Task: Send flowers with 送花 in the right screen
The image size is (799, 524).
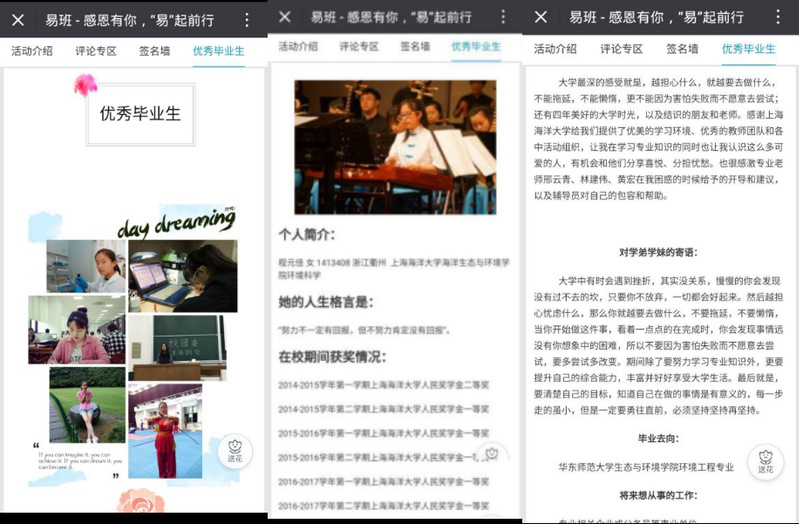Action: pos(765,458)
